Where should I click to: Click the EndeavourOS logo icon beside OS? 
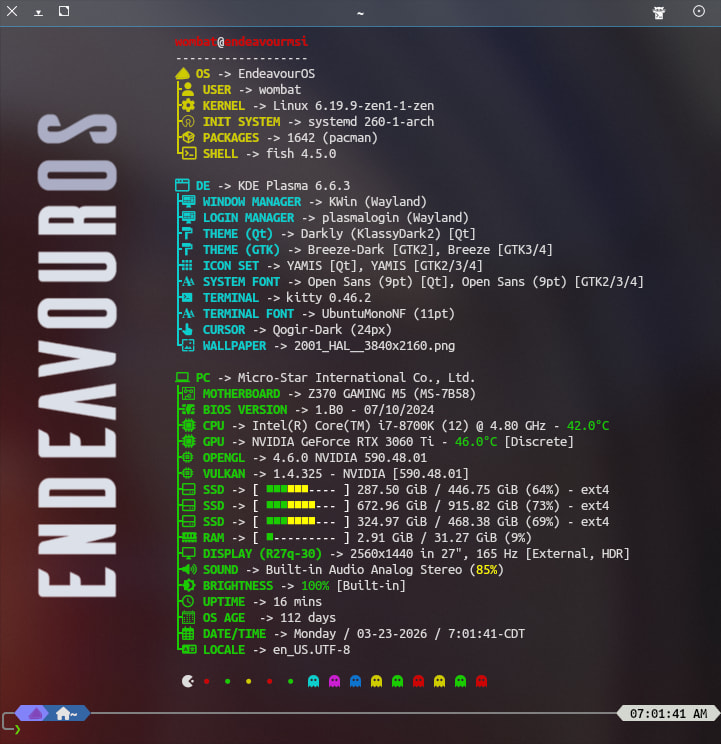tap(182, 74)
